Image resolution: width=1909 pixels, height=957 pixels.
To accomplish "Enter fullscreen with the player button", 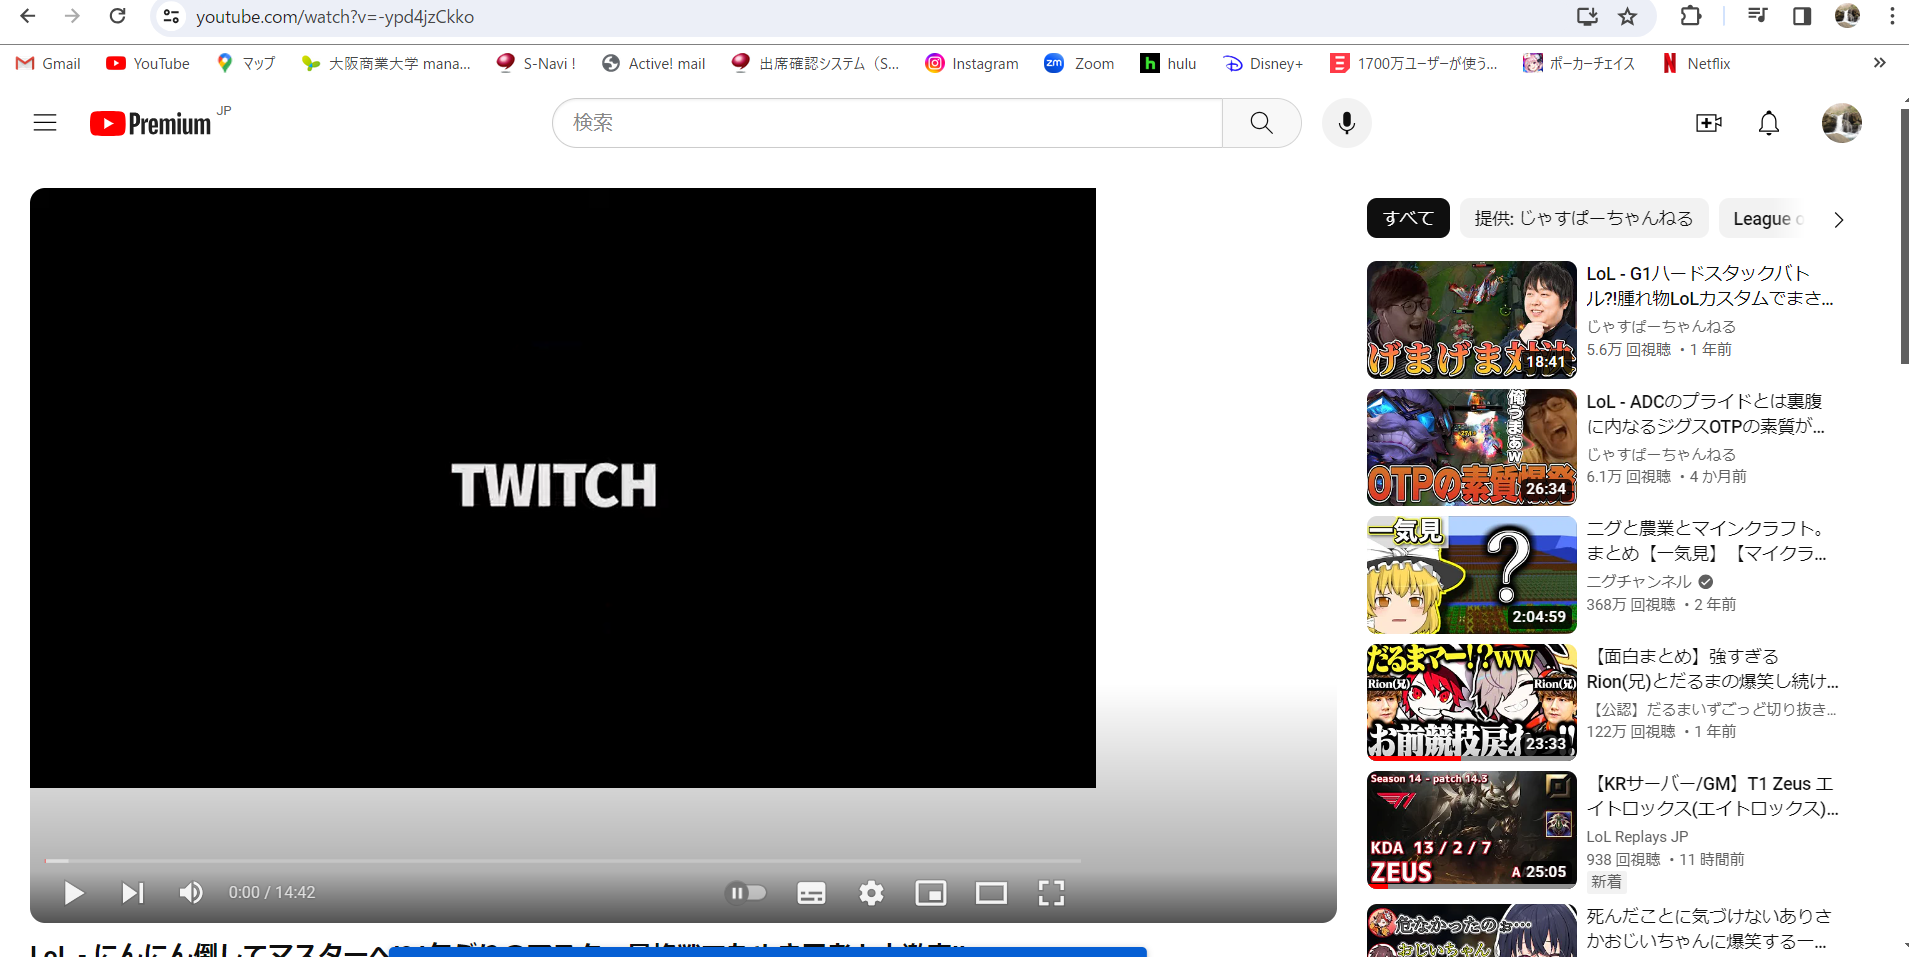I will 1051,892.
